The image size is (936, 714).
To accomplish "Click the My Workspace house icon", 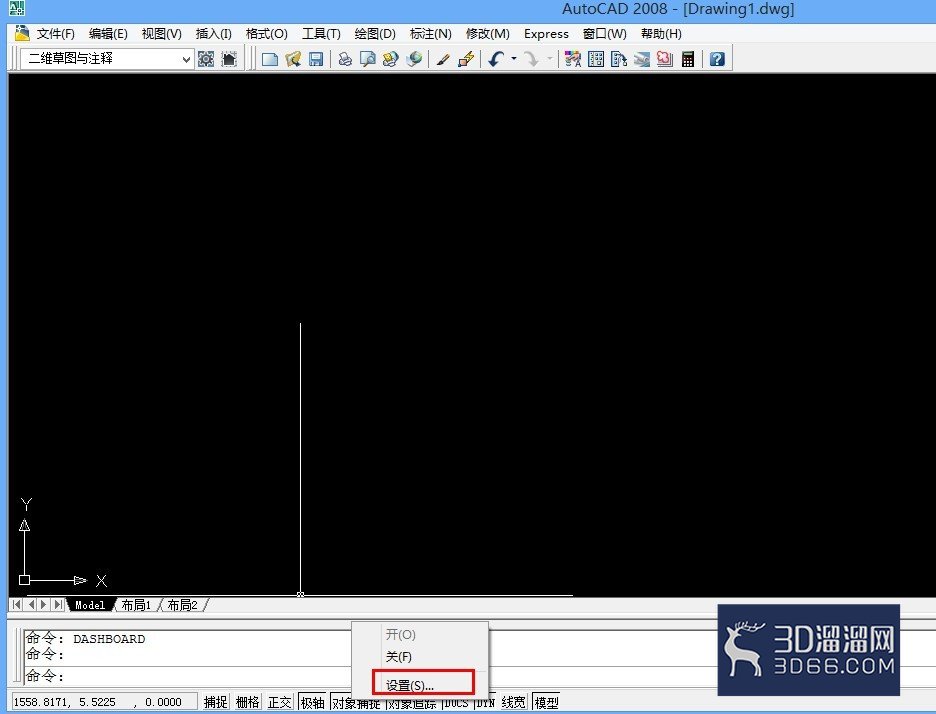I will click(229, 59).
